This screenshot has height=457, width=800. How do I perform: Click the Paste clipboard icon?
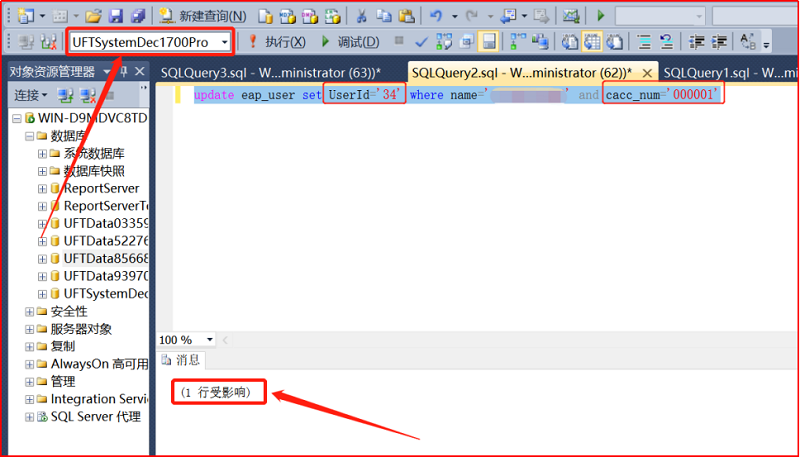[406, 16]
